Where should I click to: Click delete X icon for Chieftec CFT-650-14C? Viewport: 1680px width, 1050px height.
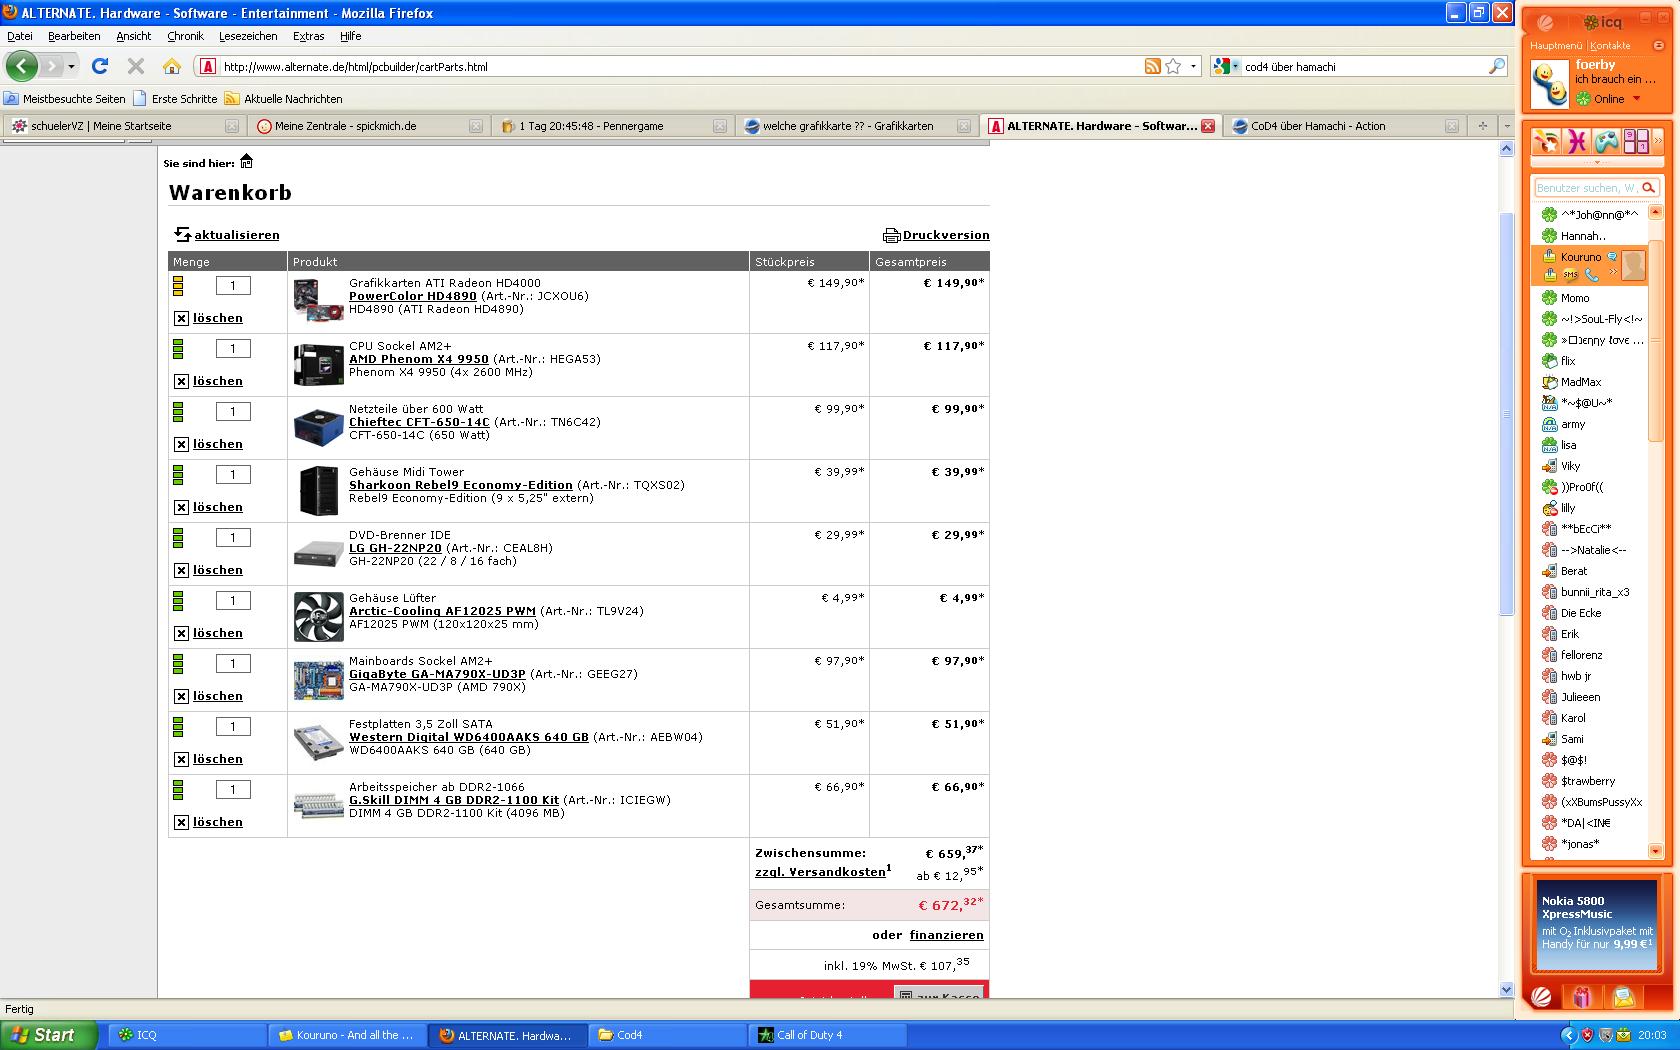pos(181,444)
